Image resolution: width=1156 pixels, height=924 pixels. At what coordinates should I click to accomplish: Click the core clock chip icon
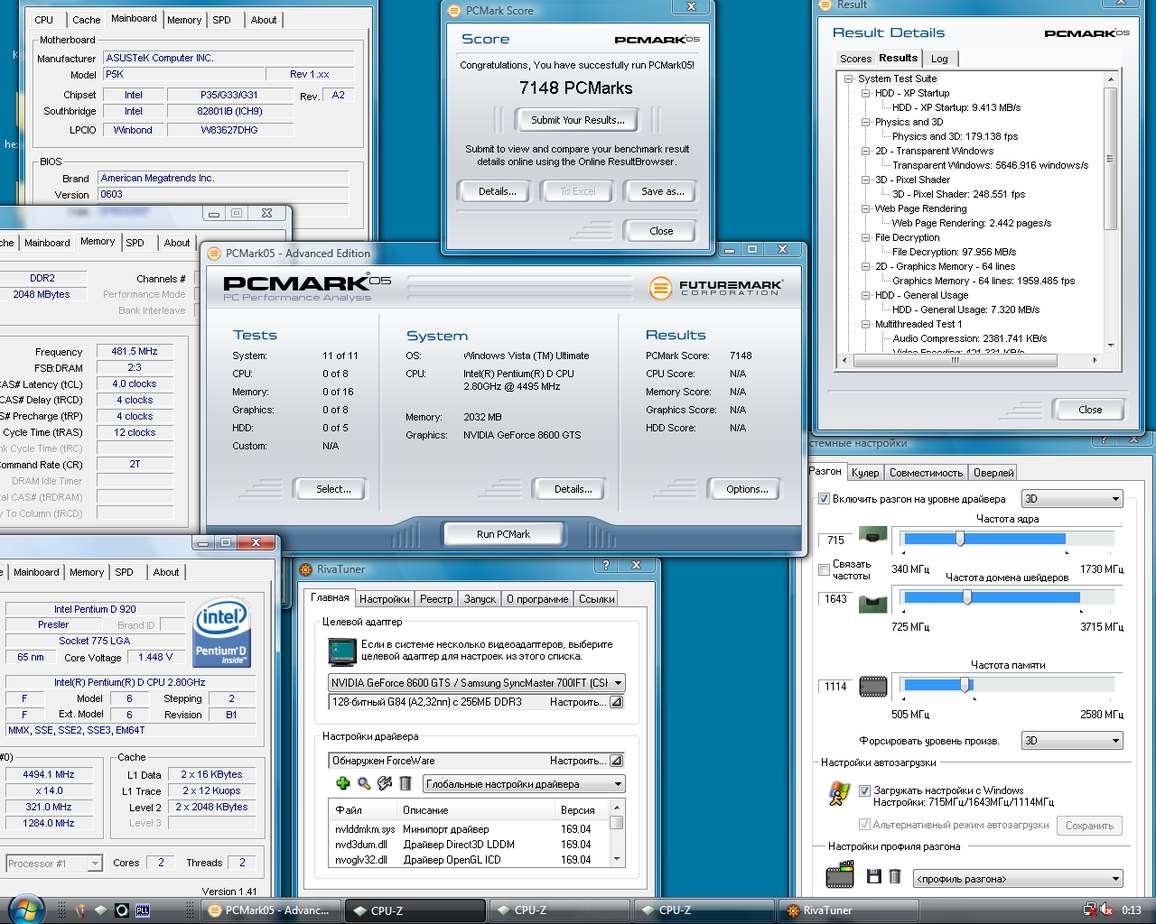pyautogui.click(x=872, y=535)
